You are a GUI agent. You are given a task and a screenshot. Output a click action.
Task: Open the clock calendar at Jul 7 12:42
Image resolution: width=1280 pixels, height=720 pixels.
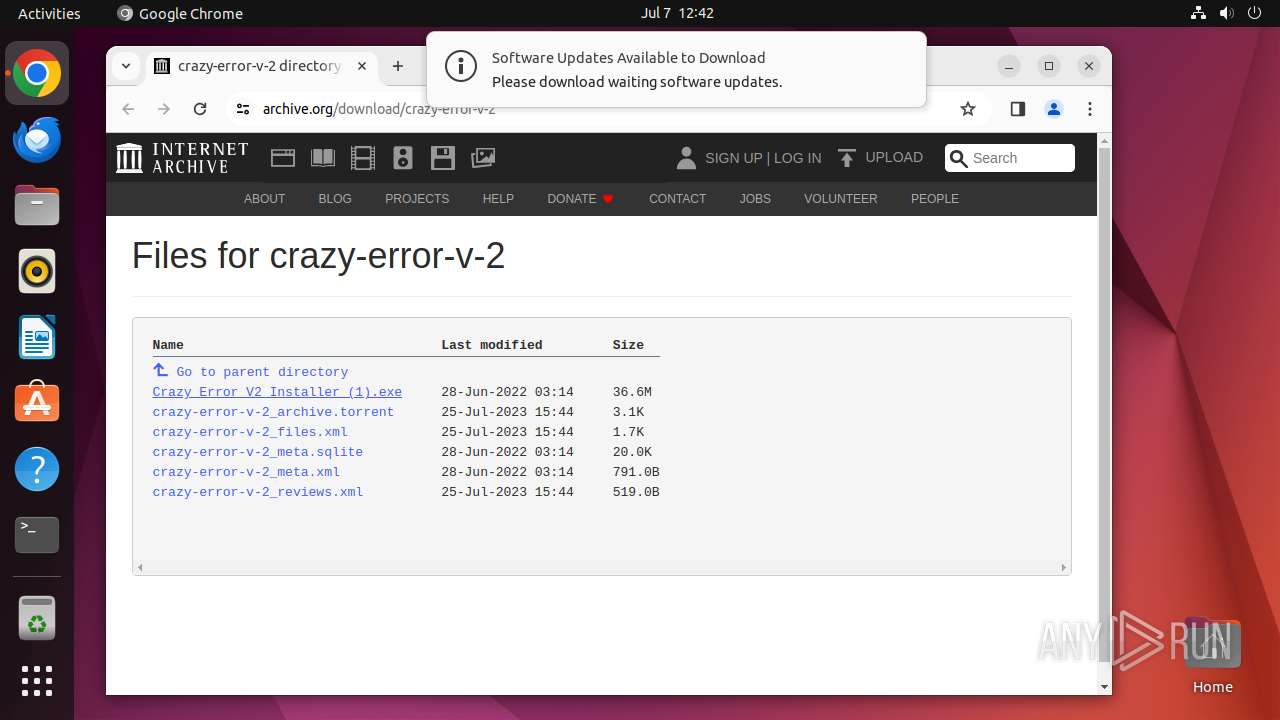(677, 13)
